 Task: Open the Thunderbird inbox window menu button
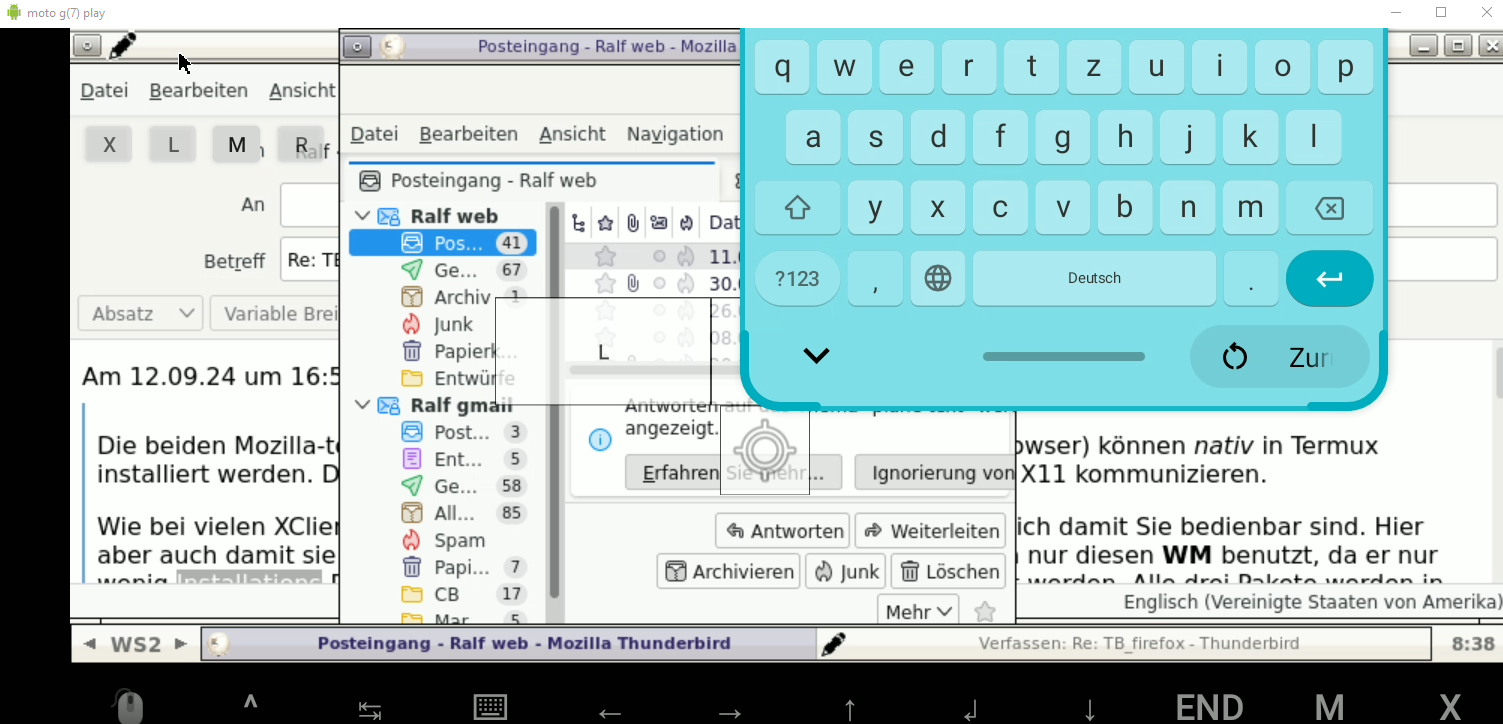(x=357, y=46)
